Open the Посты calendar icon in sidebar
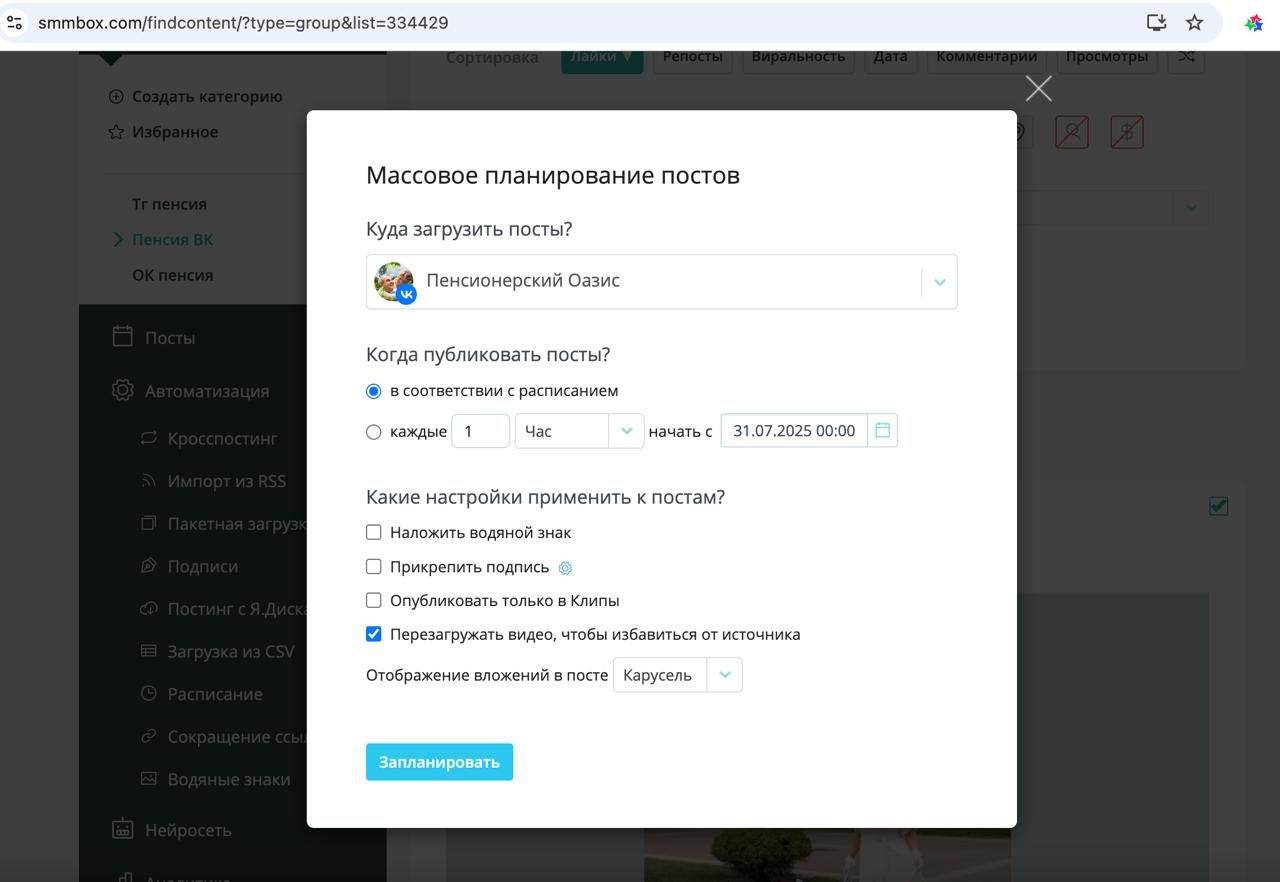 click(122, 337)
